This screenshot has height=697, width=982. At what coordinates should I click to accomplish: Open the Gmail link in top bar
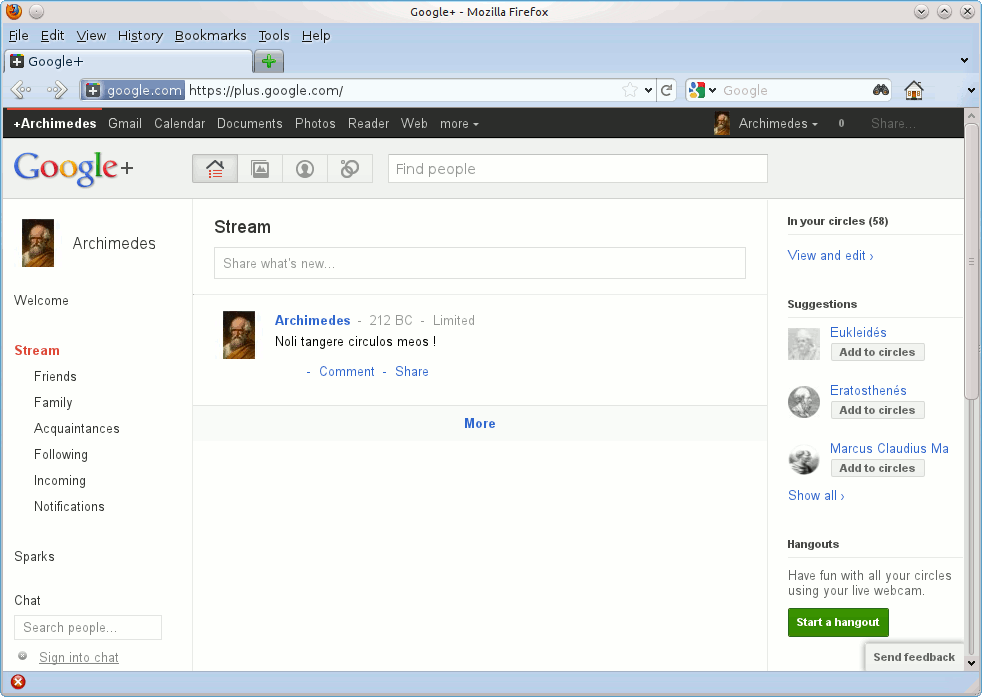(x=125, y=123)
